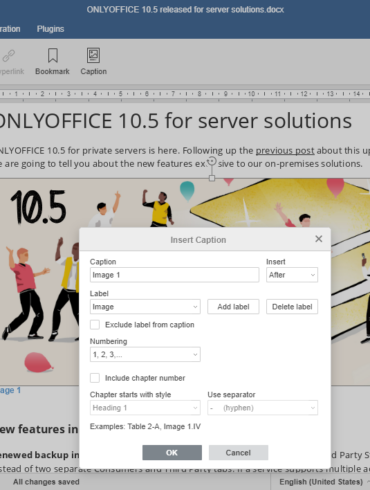Viewport: 370px width, 490px height.
Task: Open Chapter starts with style dropdown
Action: [145, 408]
